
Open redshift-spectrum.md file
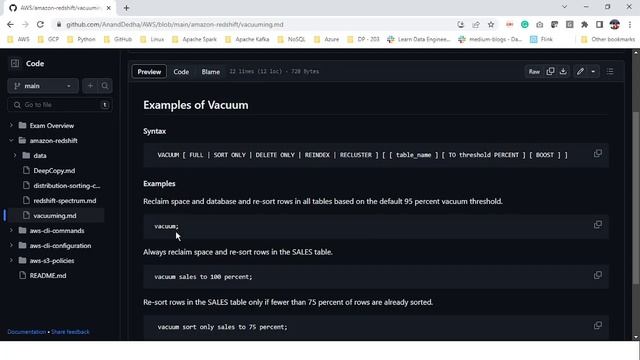tap(64, 201)
